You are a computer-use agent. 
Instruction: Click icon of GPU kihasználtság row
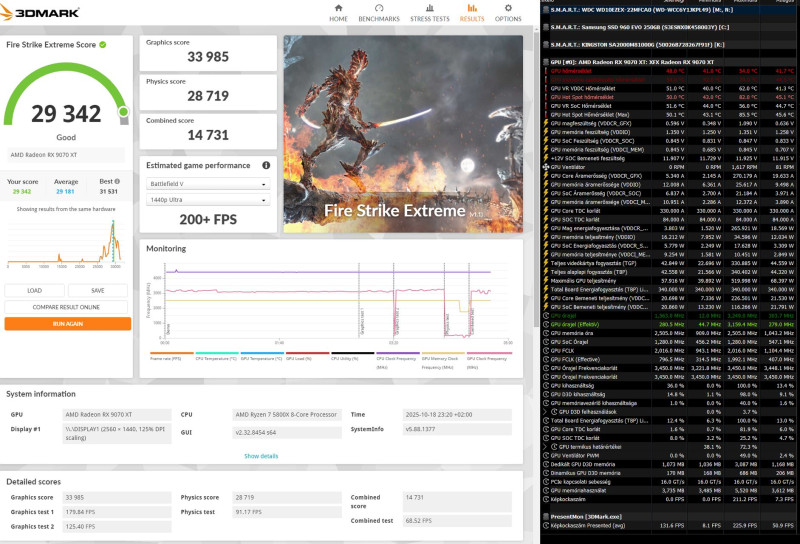click(x=545, y=385)
